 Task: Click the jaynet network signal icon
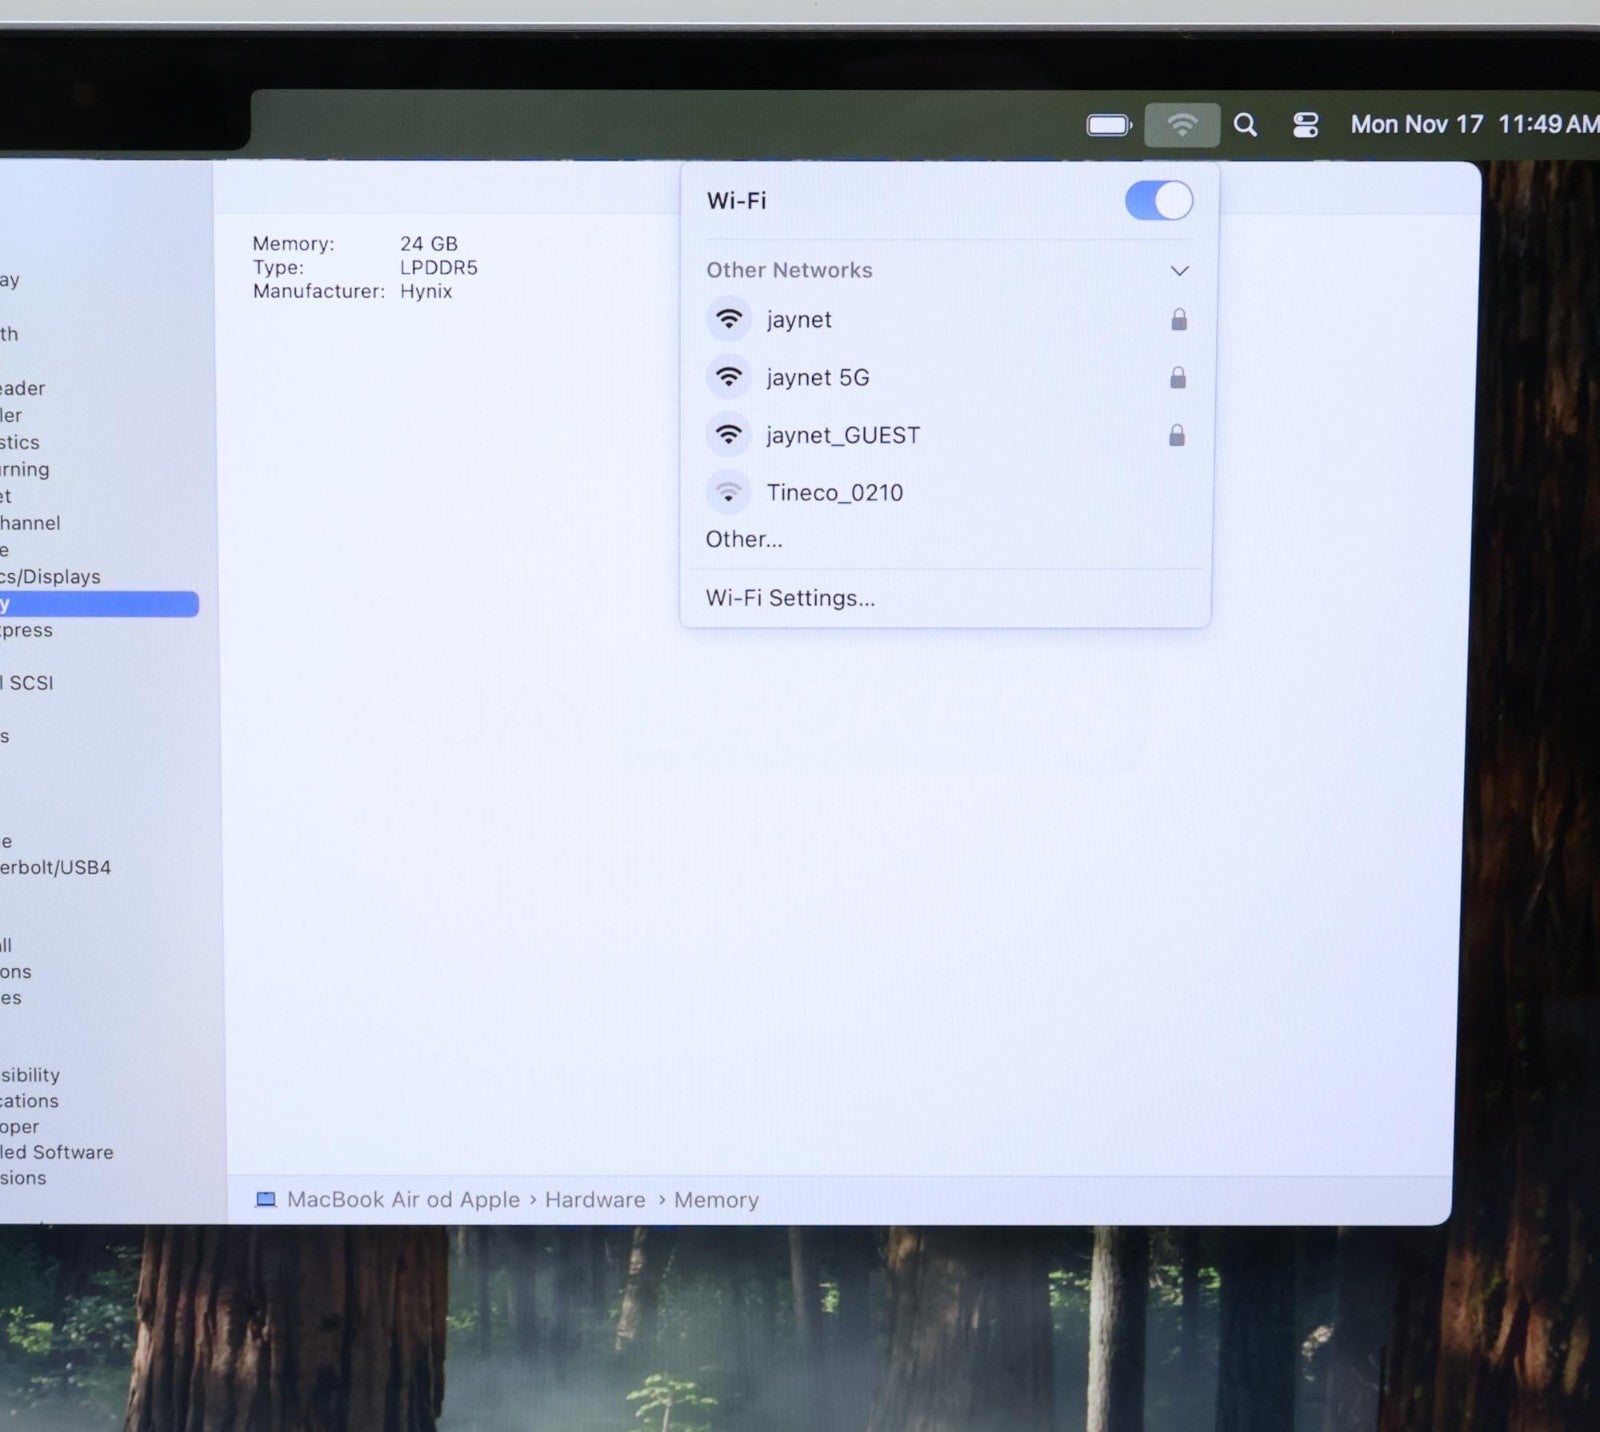(x=729, y=320)
